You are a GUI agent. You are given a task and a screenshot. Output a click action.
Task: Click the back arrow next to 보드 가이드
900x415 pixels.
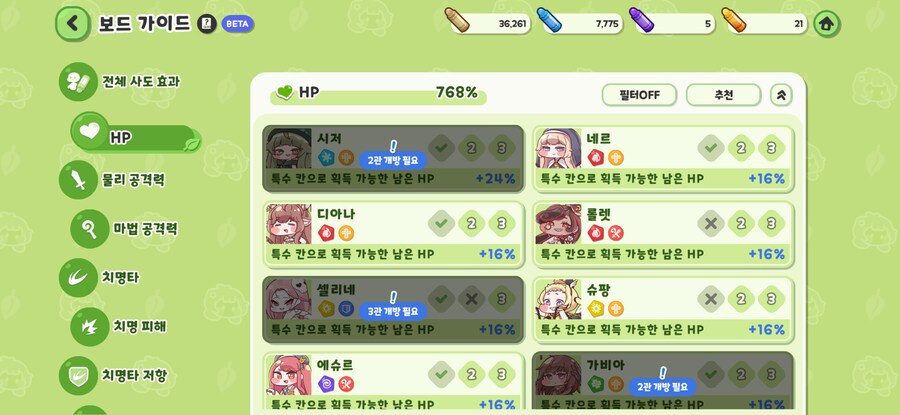tap(72, 24)
